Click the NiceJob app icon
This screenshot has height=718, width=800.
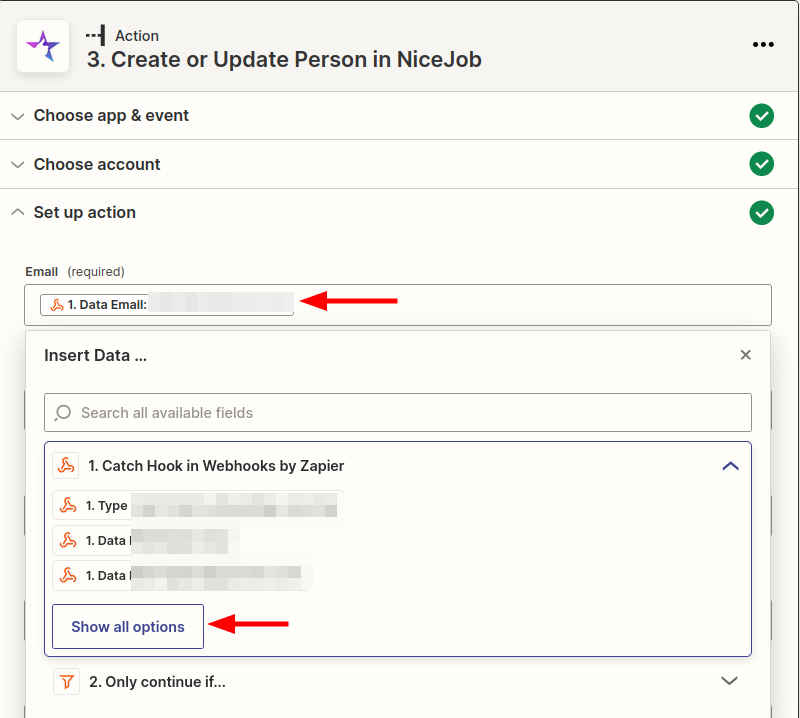click(x=42, y=46)
